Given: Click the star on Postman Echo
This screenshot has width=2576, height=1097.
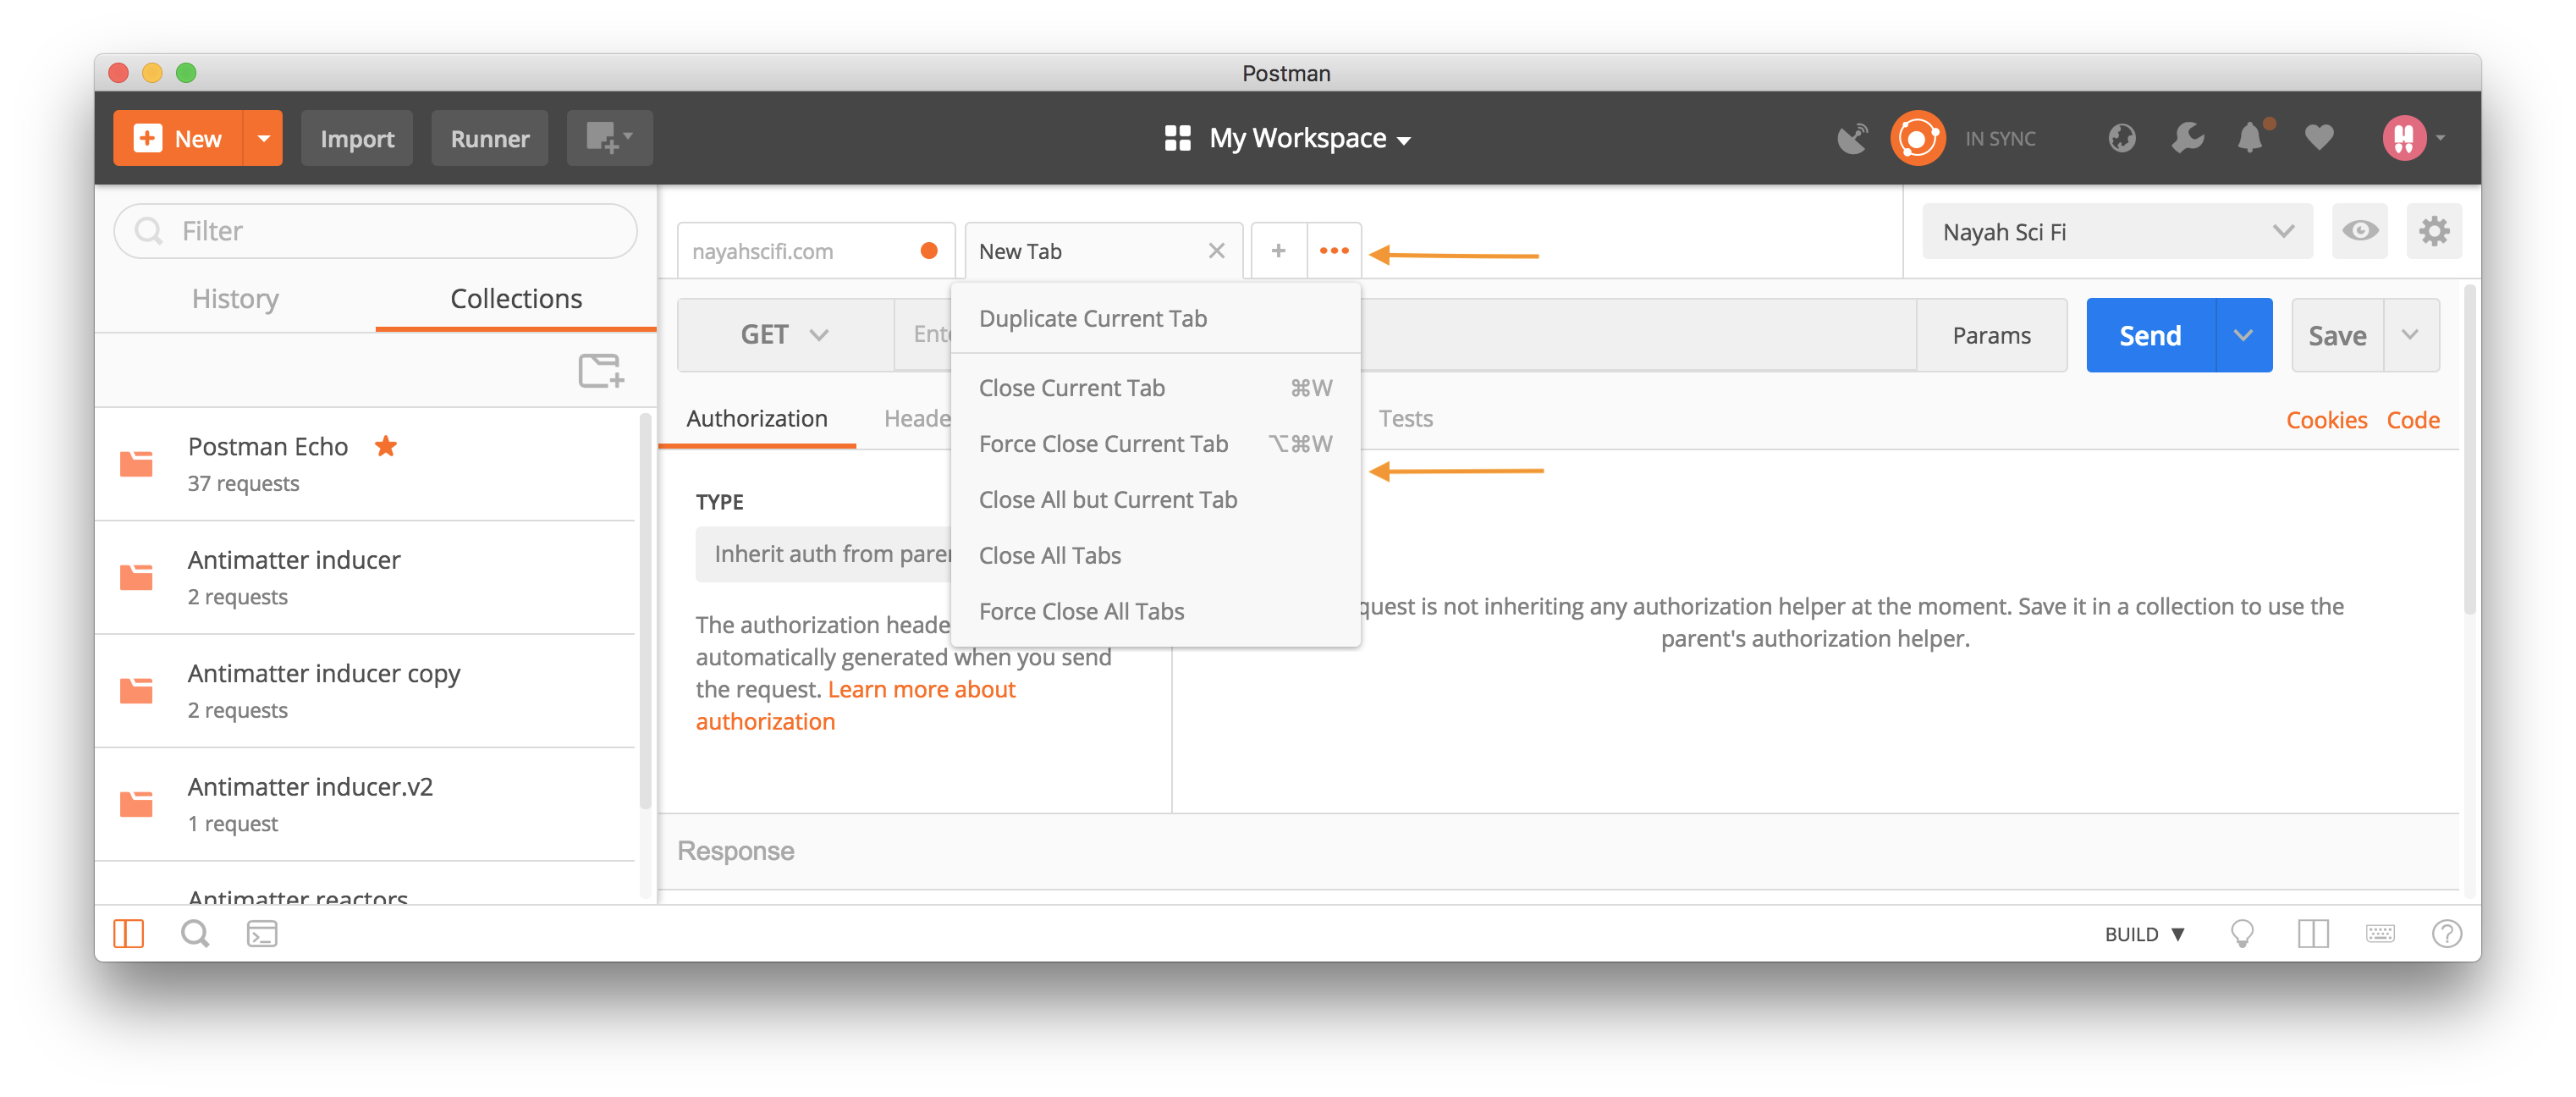Looking at the screenshot, I should coord(386,446).
